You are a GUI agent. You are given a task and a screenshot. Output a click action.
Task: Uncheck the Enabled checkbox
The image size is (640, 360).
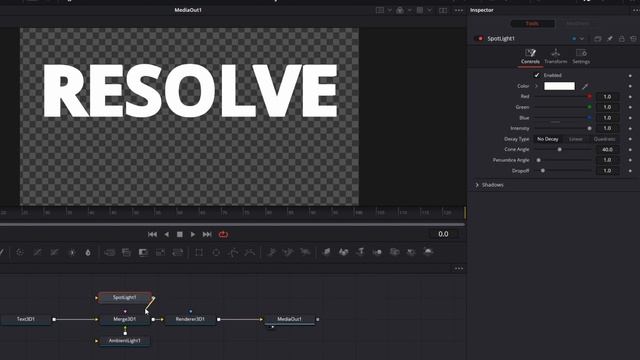point(537,75)
